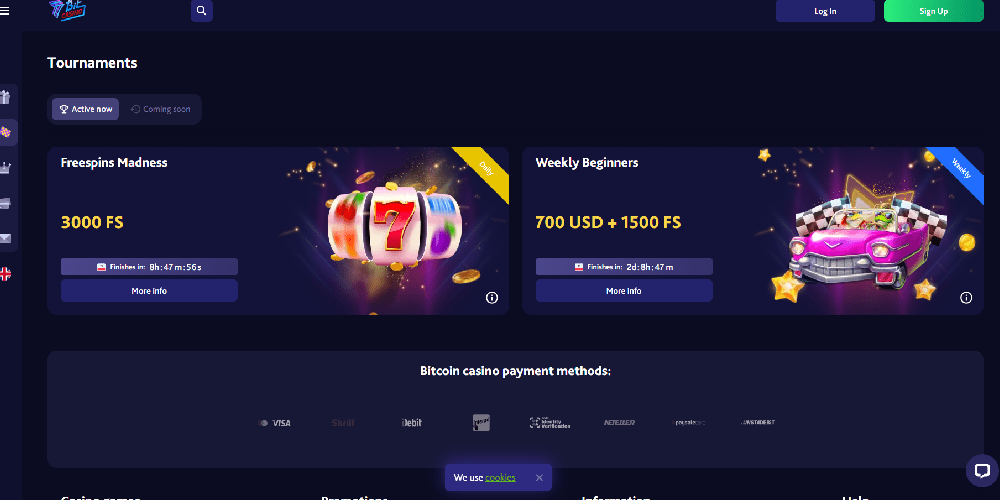
Task: Switch to Coming soon tab
Action: tap(161, 109)
